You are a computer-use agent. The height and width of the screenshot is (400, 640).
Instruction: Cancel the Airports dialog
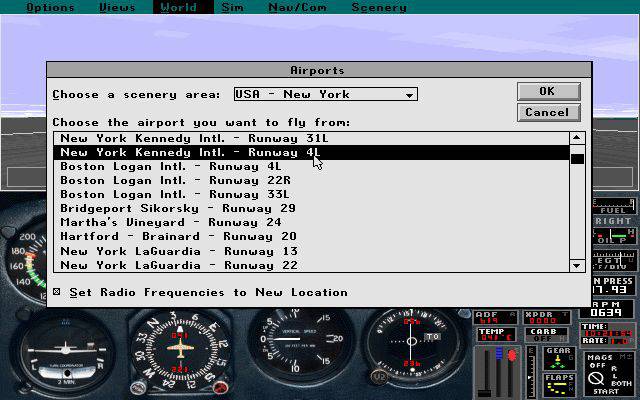coord(548,112)
